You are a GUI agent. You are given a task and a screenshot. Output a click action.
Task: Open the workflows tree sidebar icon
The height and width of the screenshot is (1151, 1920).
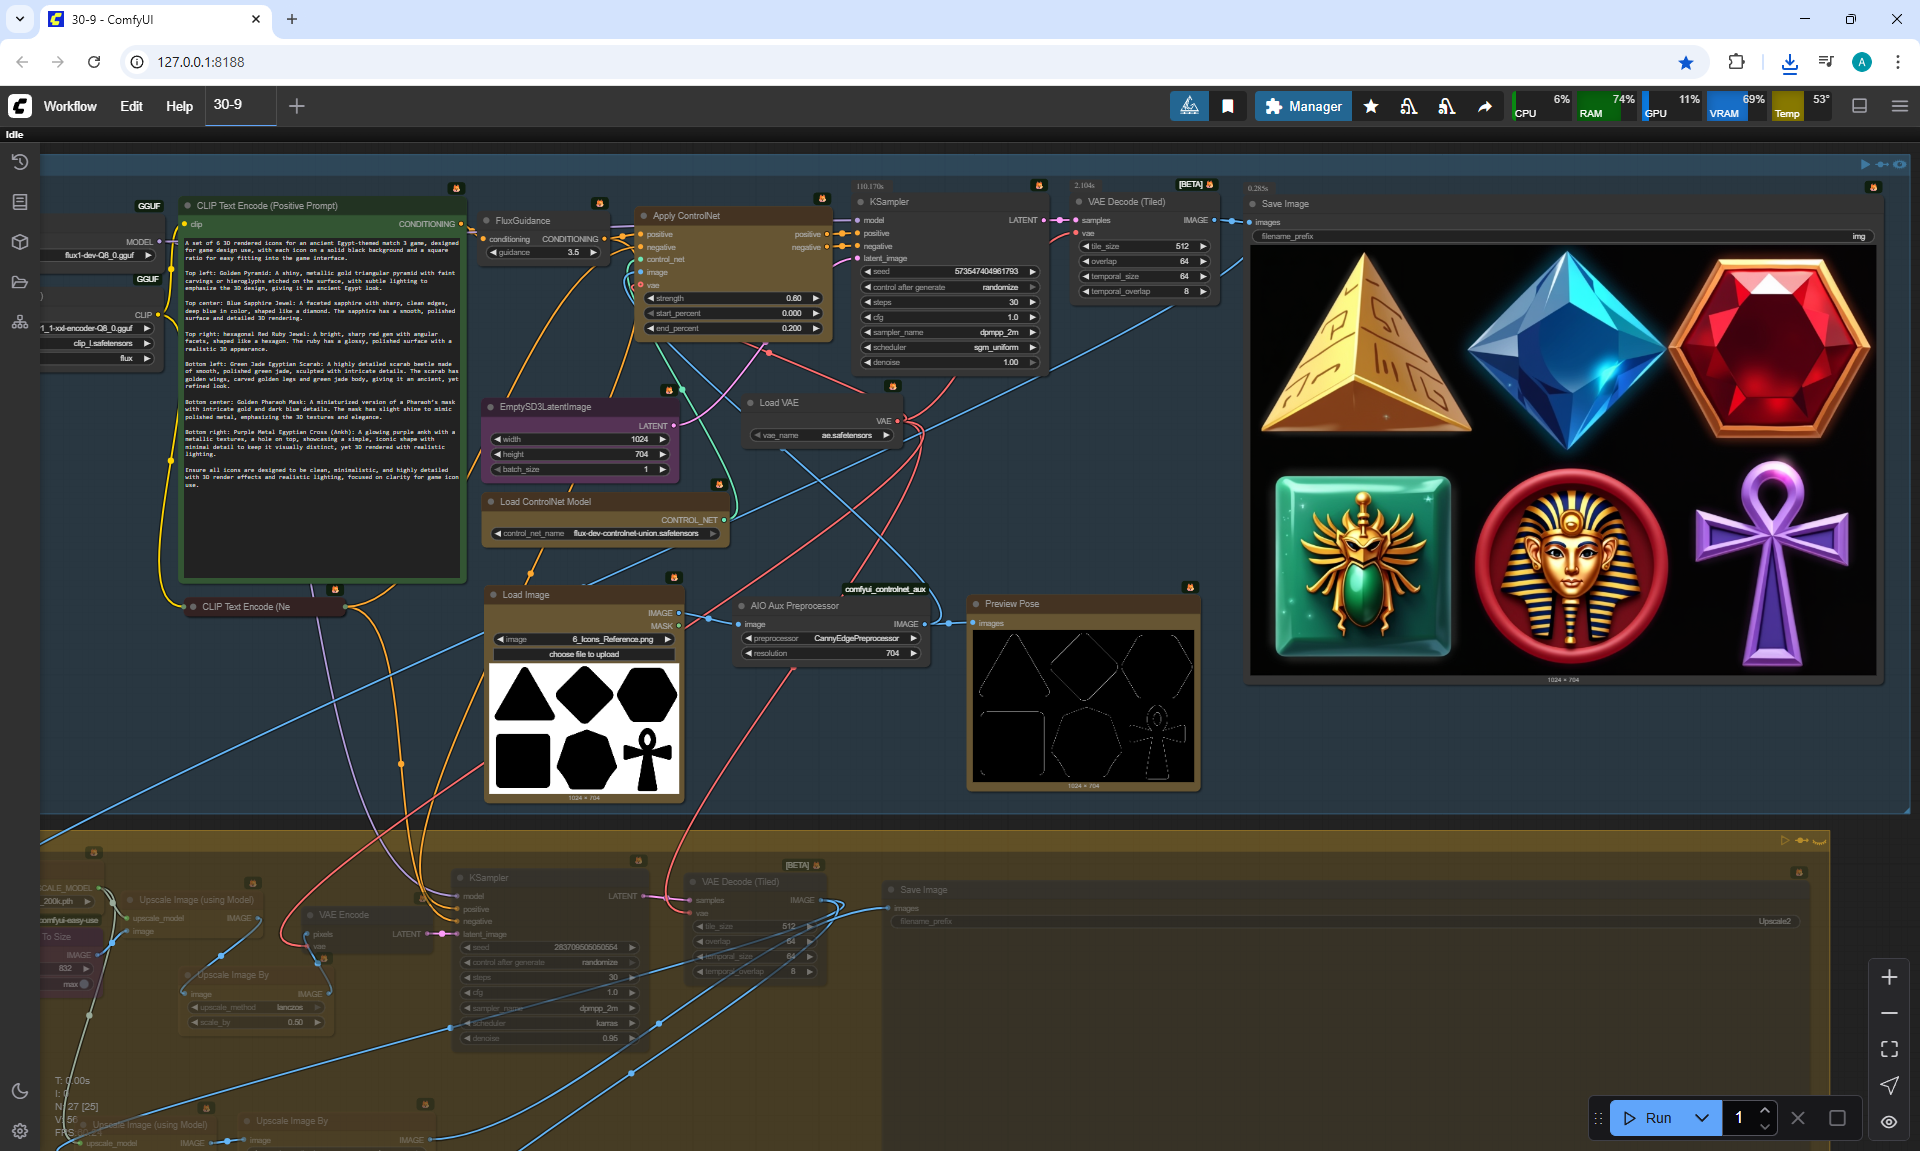19,322
